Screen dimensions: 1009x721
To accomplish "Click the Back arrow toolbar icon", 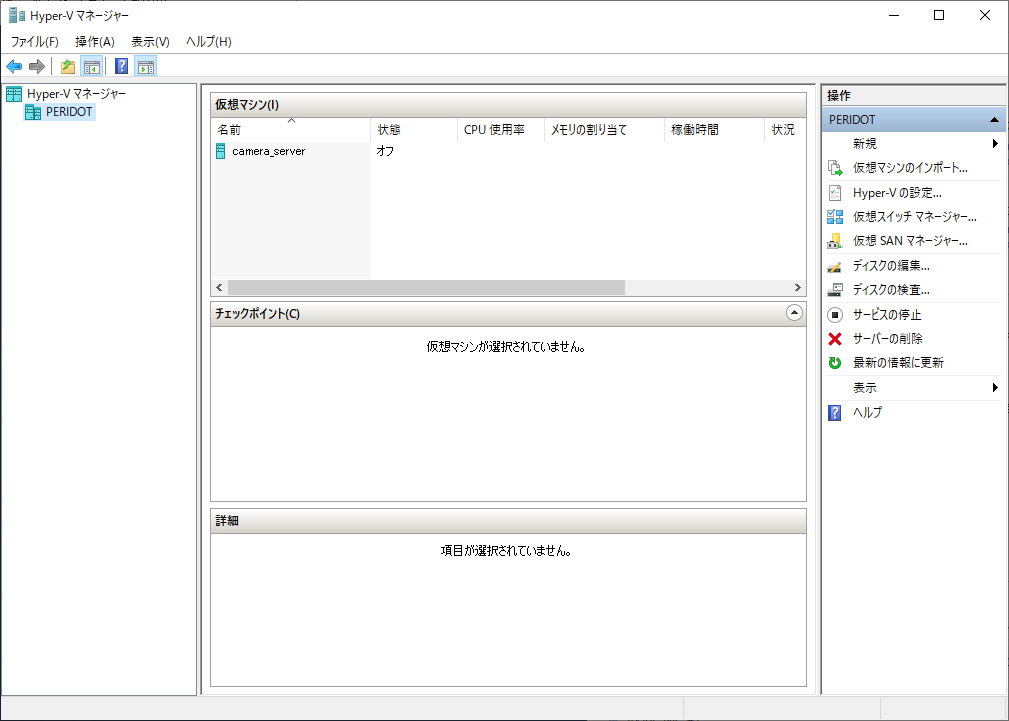I will tap(14, 66).
